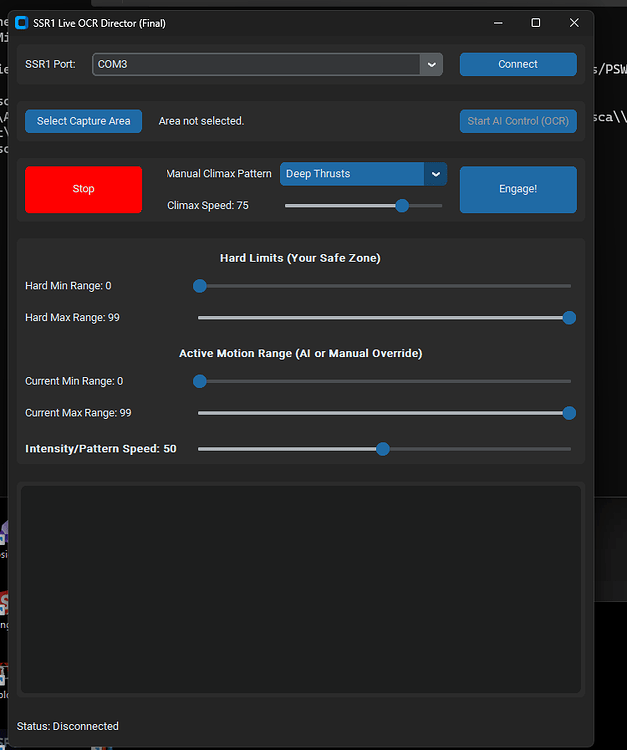Viewport: 627px width, 750px height.
Task: Maximize the SSR1 Live OCR Director window
Action: point(535,23)
